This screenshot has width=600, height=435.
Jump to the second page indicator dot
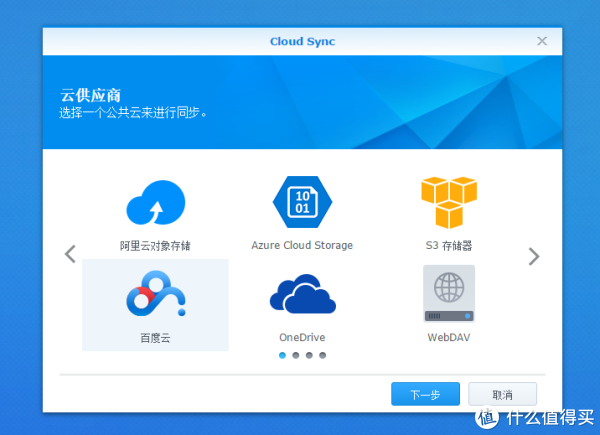tap(296, 355)
